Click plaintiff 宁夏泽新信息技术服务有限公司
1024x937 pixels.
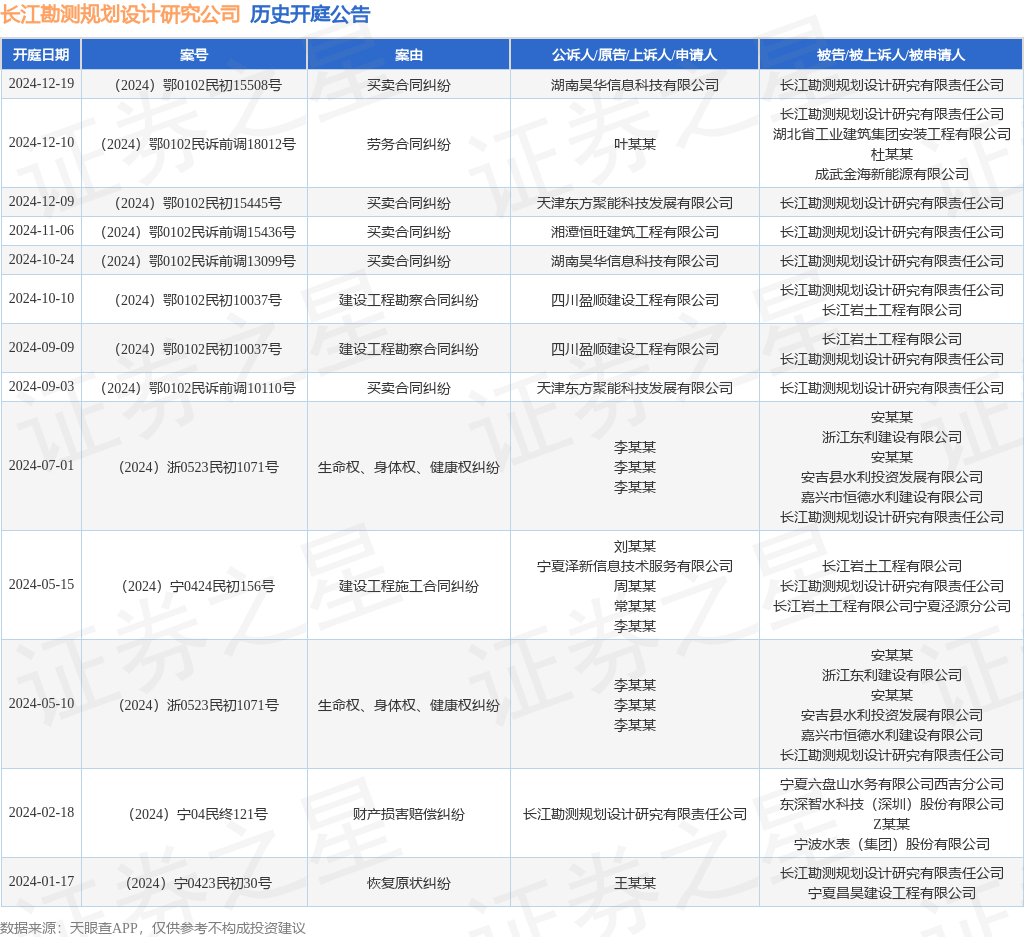[x=635, y=566]
